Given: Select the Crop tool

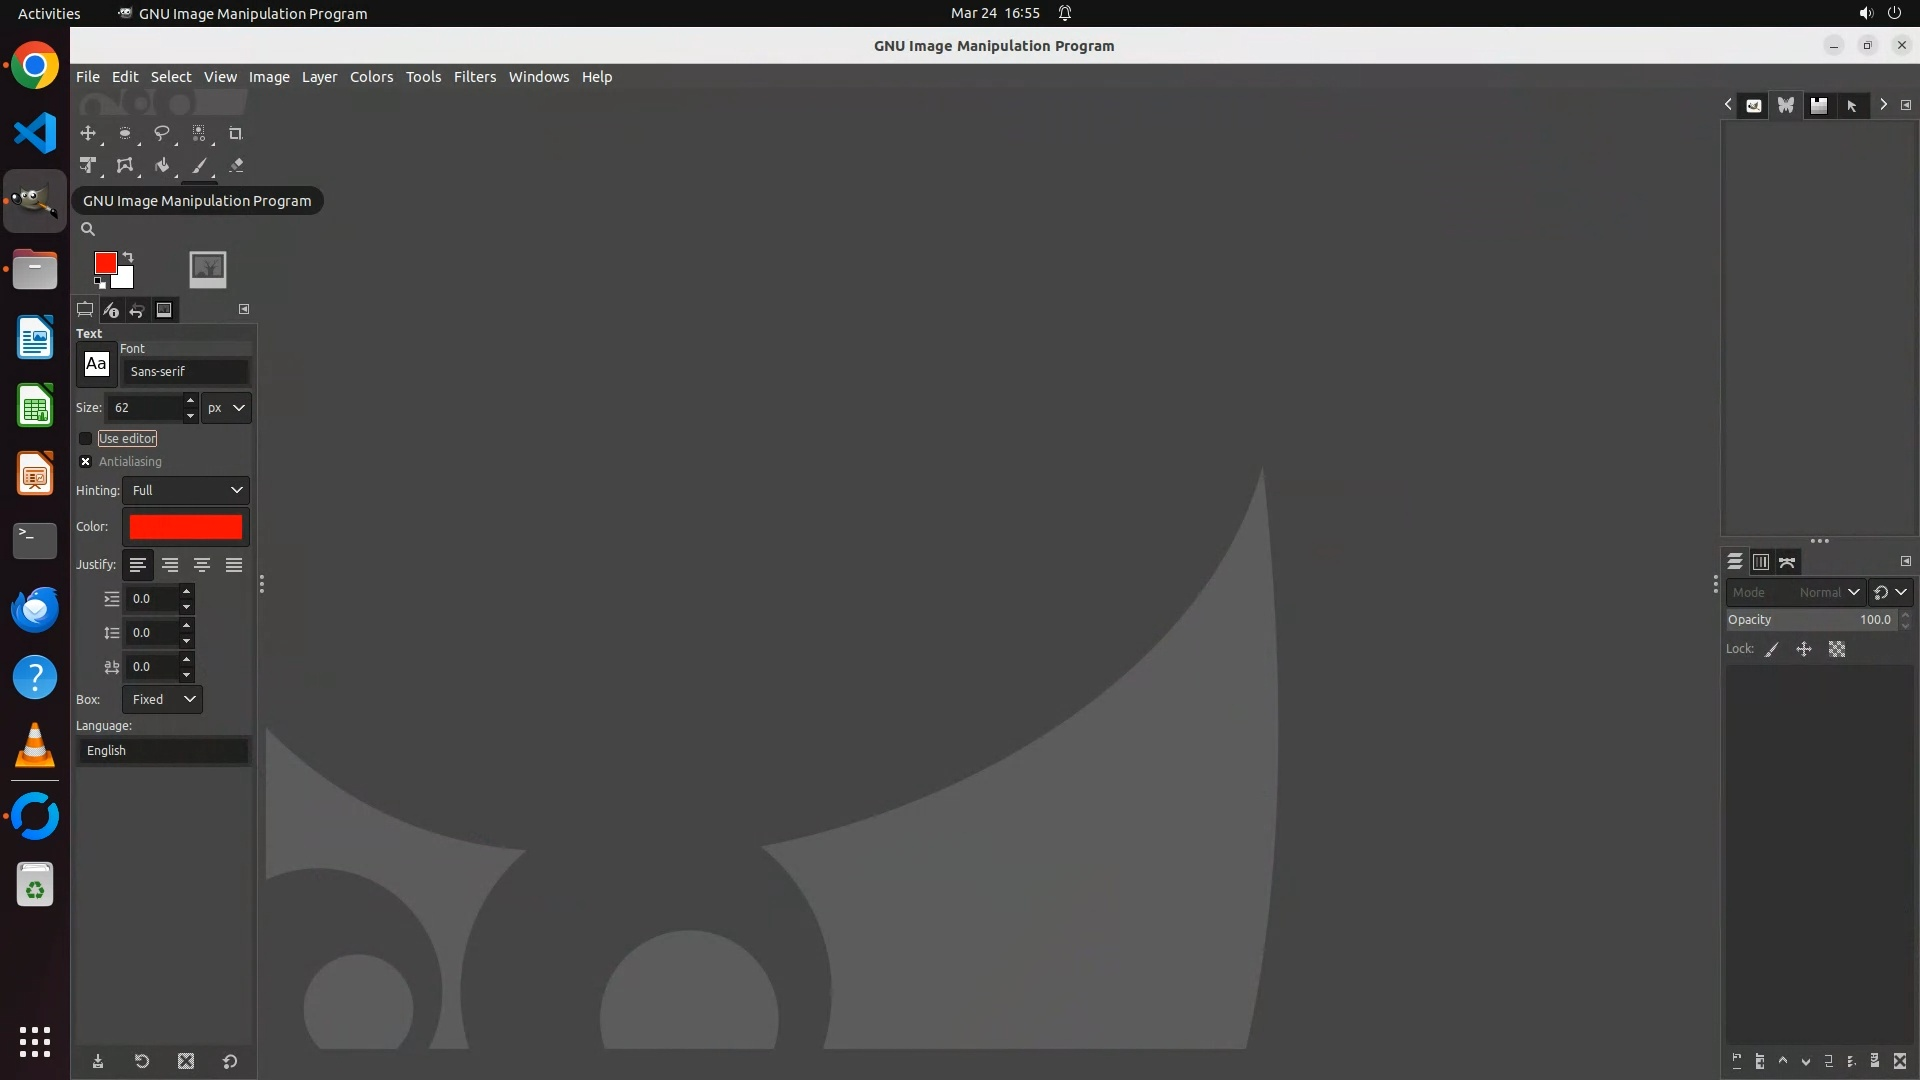Looking at the screenshot, I should 235,133.
